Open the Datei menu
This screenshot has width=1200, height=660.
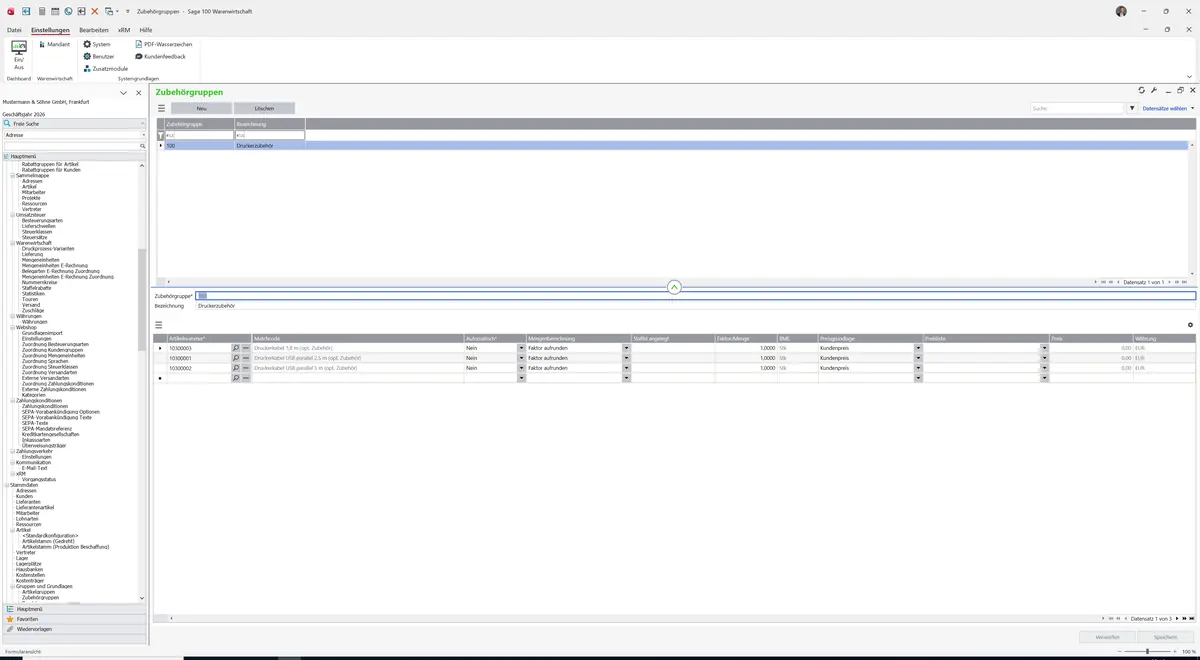pyautogui.click(x=14, y=30)
